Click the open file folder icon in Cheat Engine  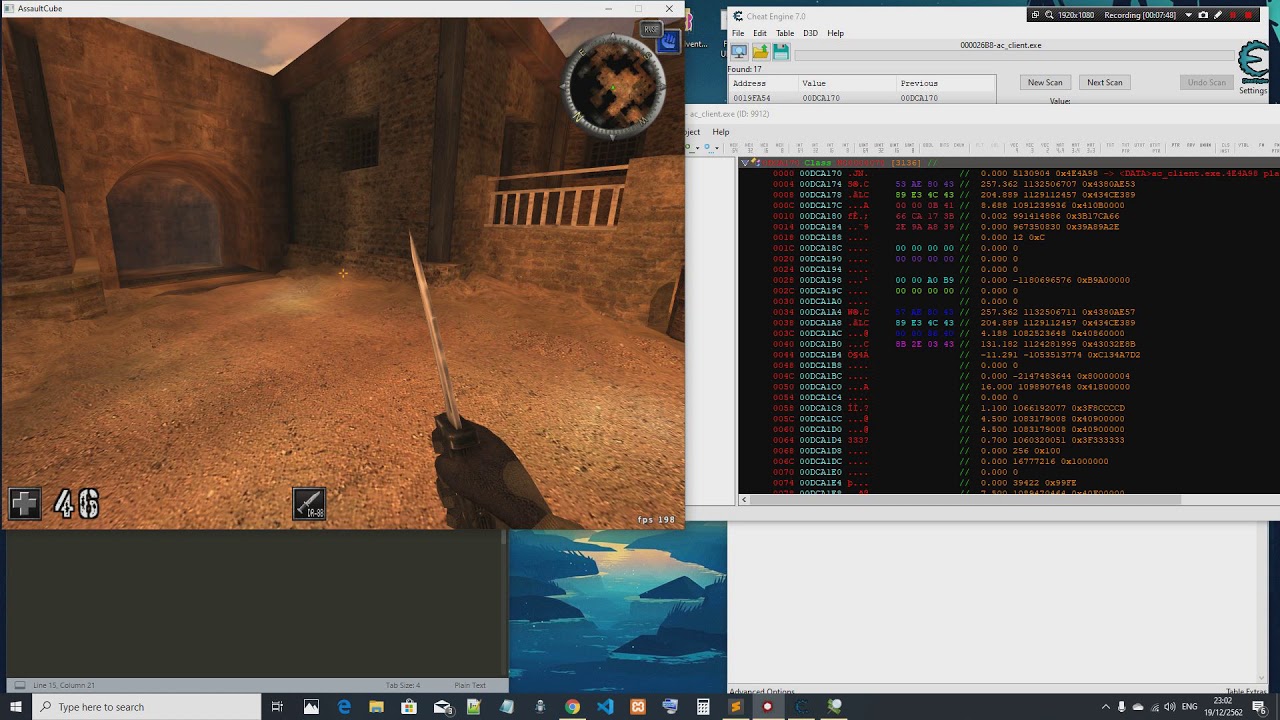(x=760, y=52)
